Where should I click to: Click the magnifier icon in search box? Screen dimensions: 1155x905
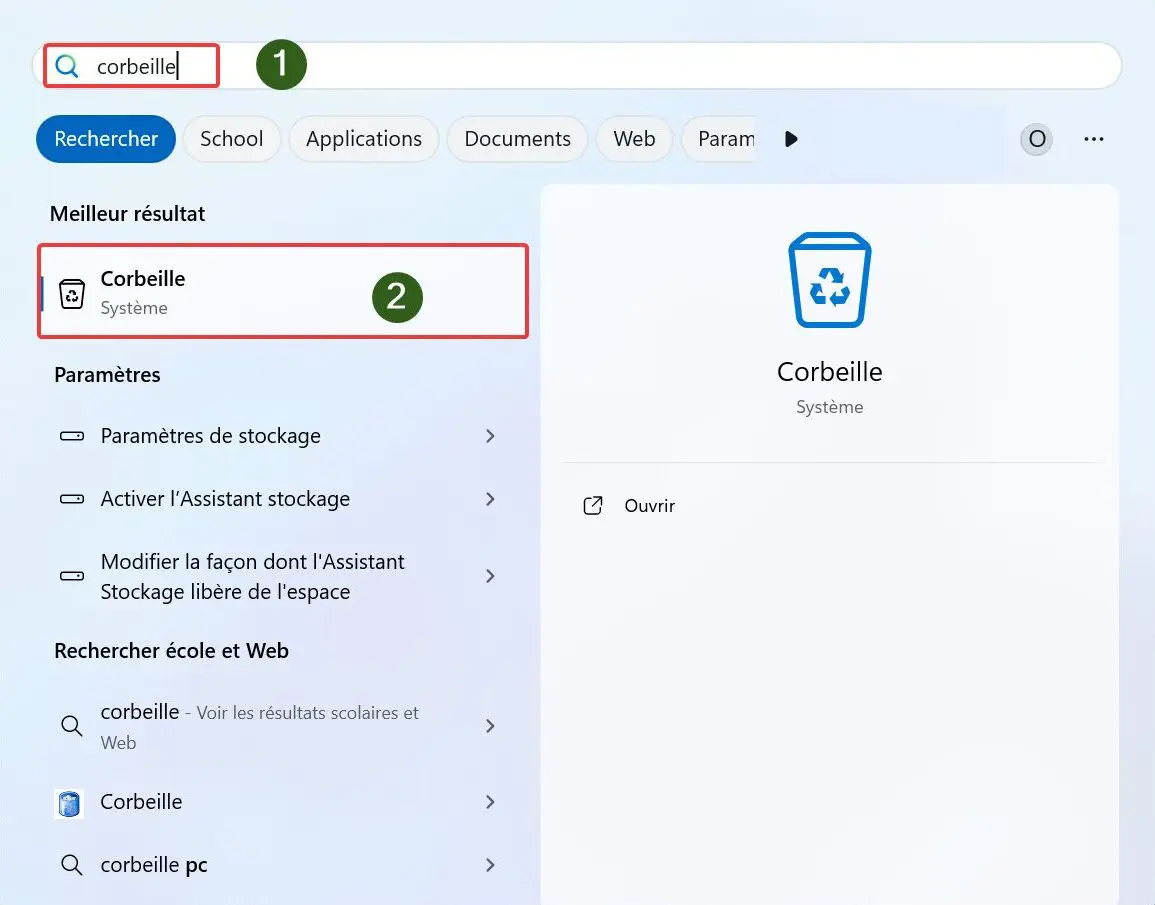pyautogui.click(x=67, y=66)
